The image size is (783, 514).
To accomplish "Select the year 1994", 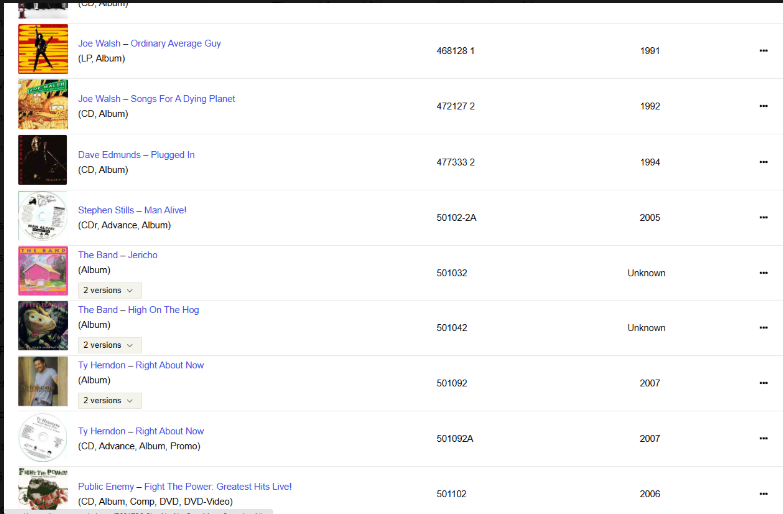I will (650, 162).
